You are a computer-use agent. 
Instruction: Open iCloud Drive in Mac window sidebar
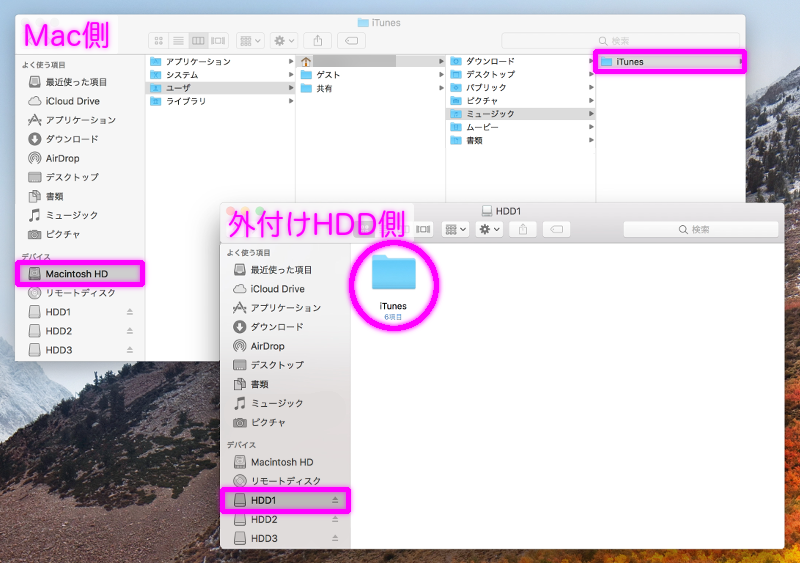(x=64, y=101)
